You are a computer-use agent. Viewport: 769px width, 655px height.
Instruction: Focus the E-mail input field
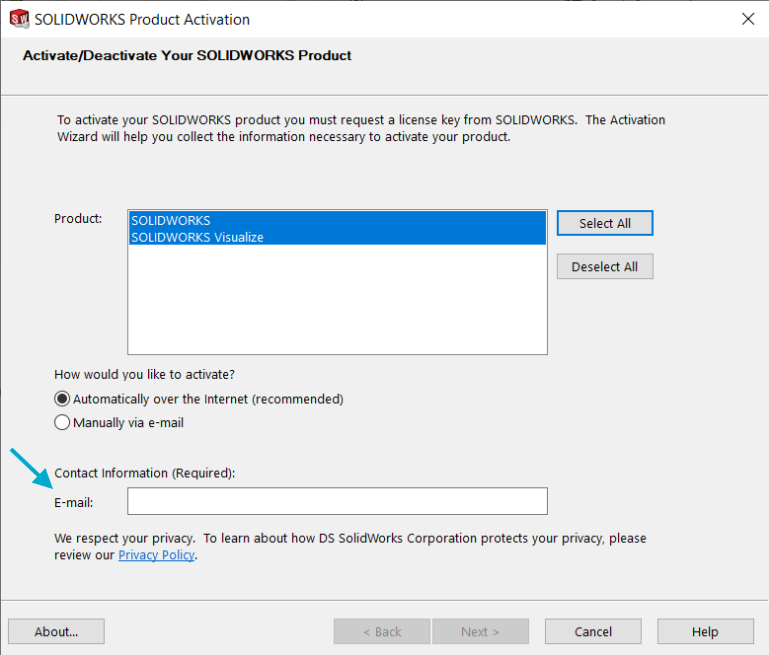[337, 501]
